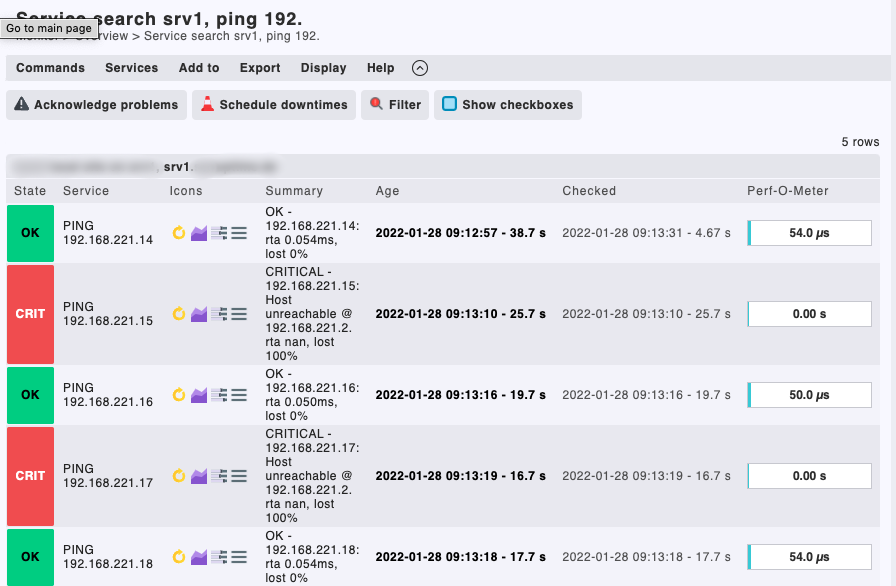Viewport: 896px width, 586px height.
Task: Open action menu icon for PING 192.168.221.17
Action: click(239, 476)
